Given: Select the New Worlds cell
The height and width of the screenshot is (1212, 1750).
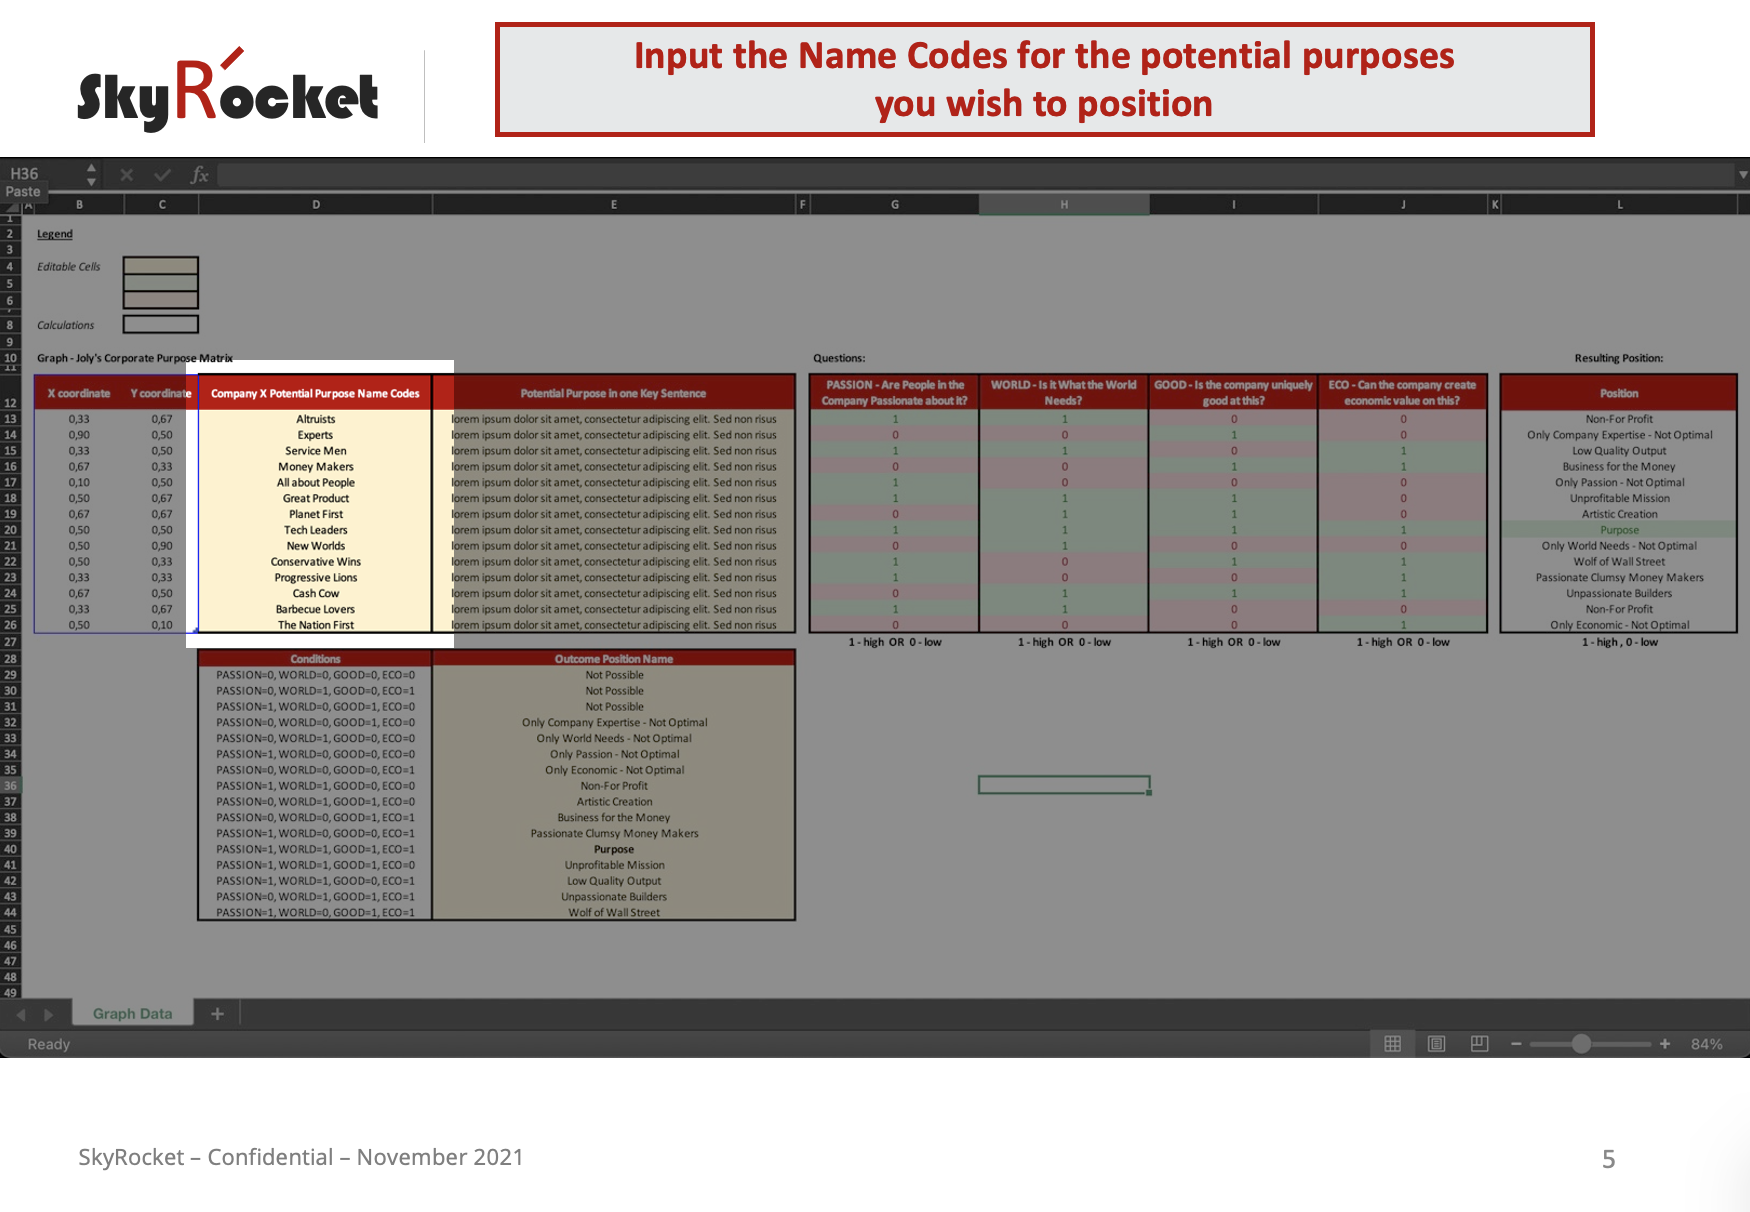Looking at the screenshot, I should point(316,546).
